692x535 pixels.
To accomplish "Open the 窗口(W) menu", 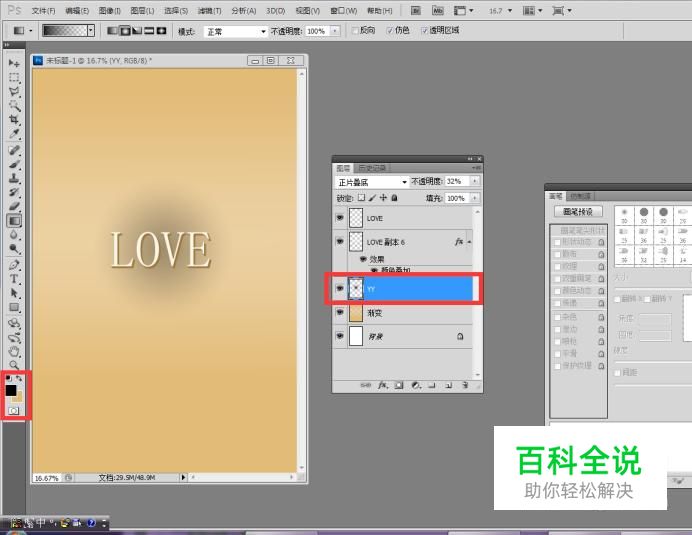I will click(x=343, y=11).
